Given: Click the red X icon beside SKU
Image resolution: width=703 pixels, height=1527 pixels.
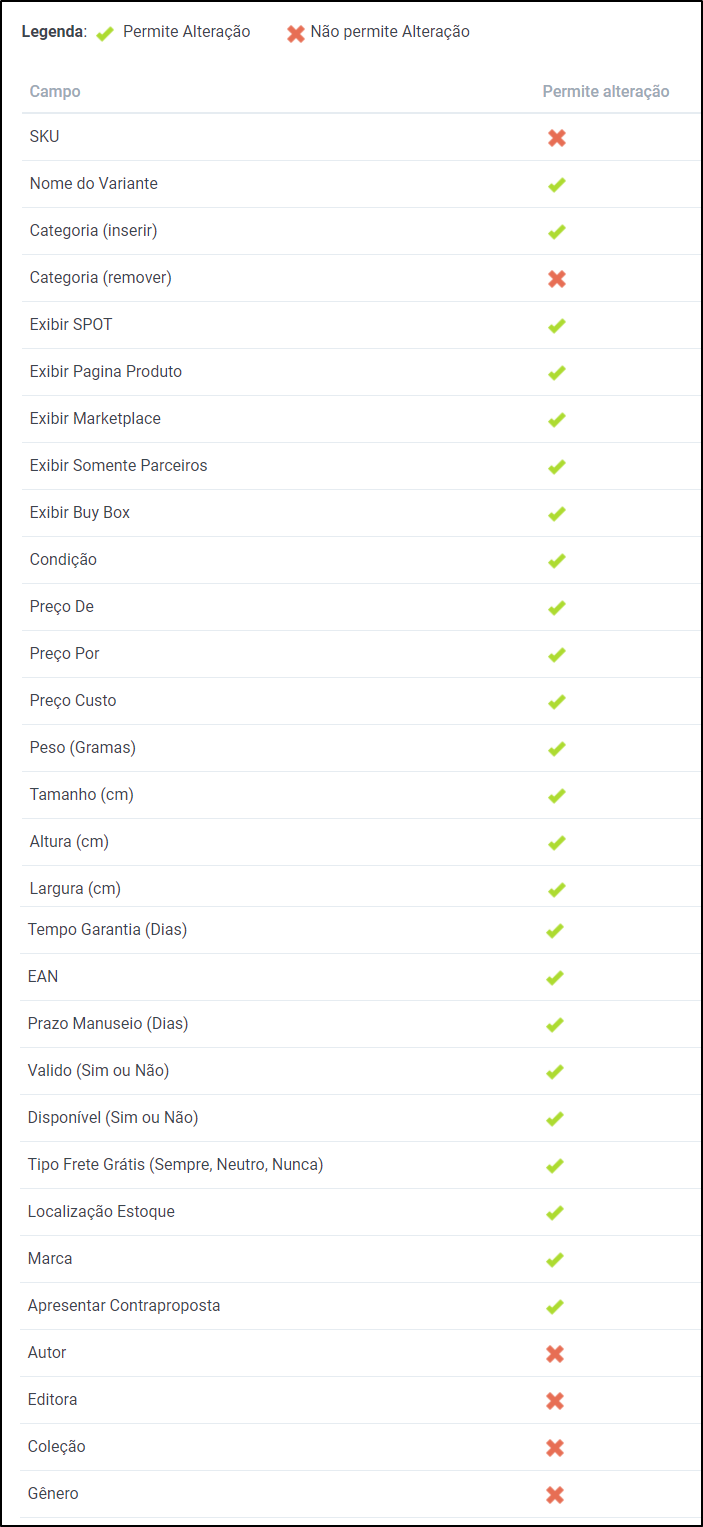Looking at the screenshot, I should 557,138.
